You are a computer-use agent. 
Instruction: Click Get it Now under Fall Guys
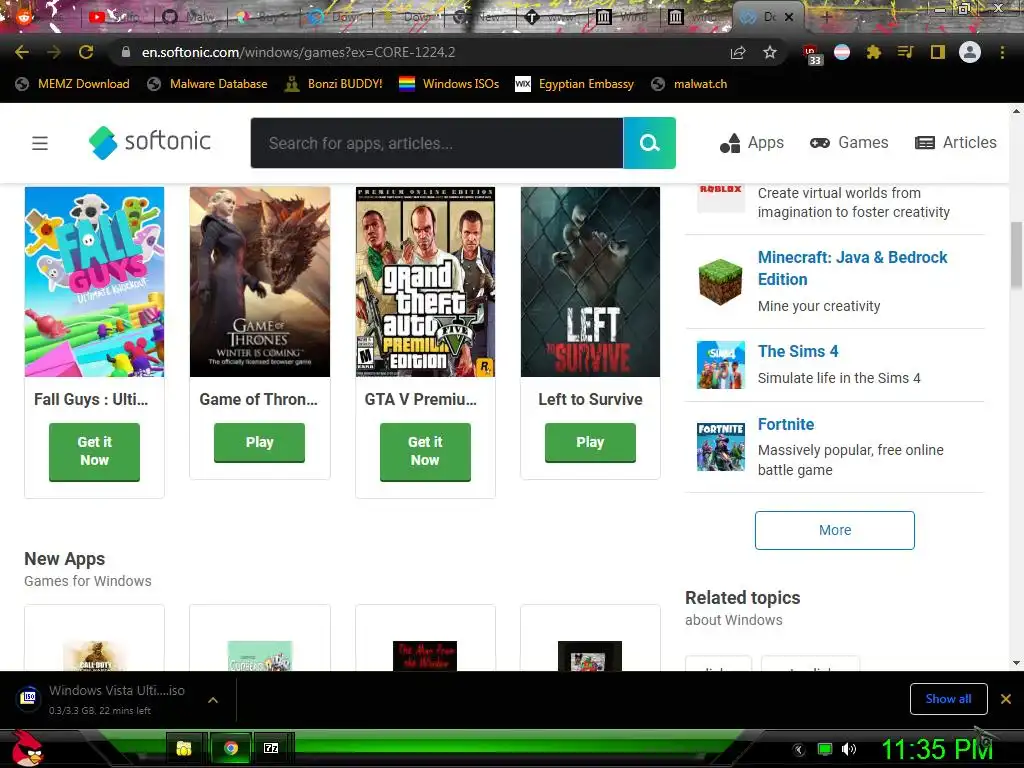pyautogui.click(x=94, y=451)
